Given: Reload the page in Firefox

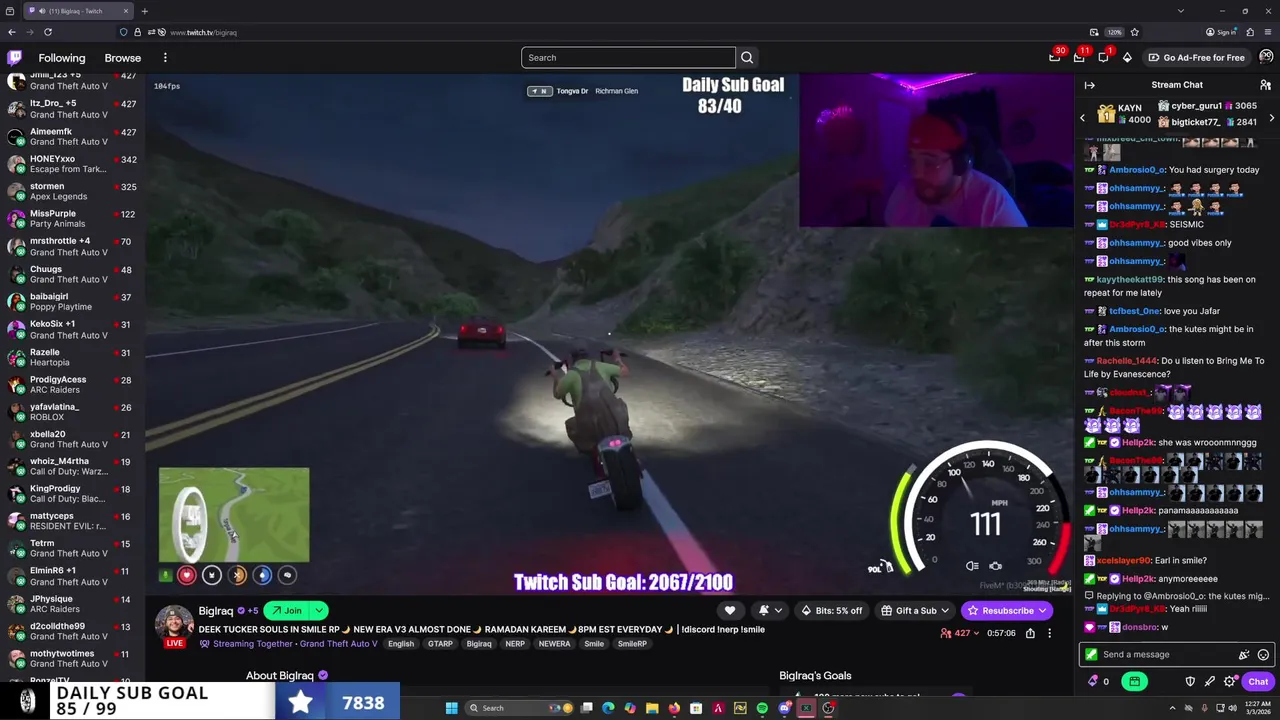Looking at the screenshot, I should pos(47,32).
